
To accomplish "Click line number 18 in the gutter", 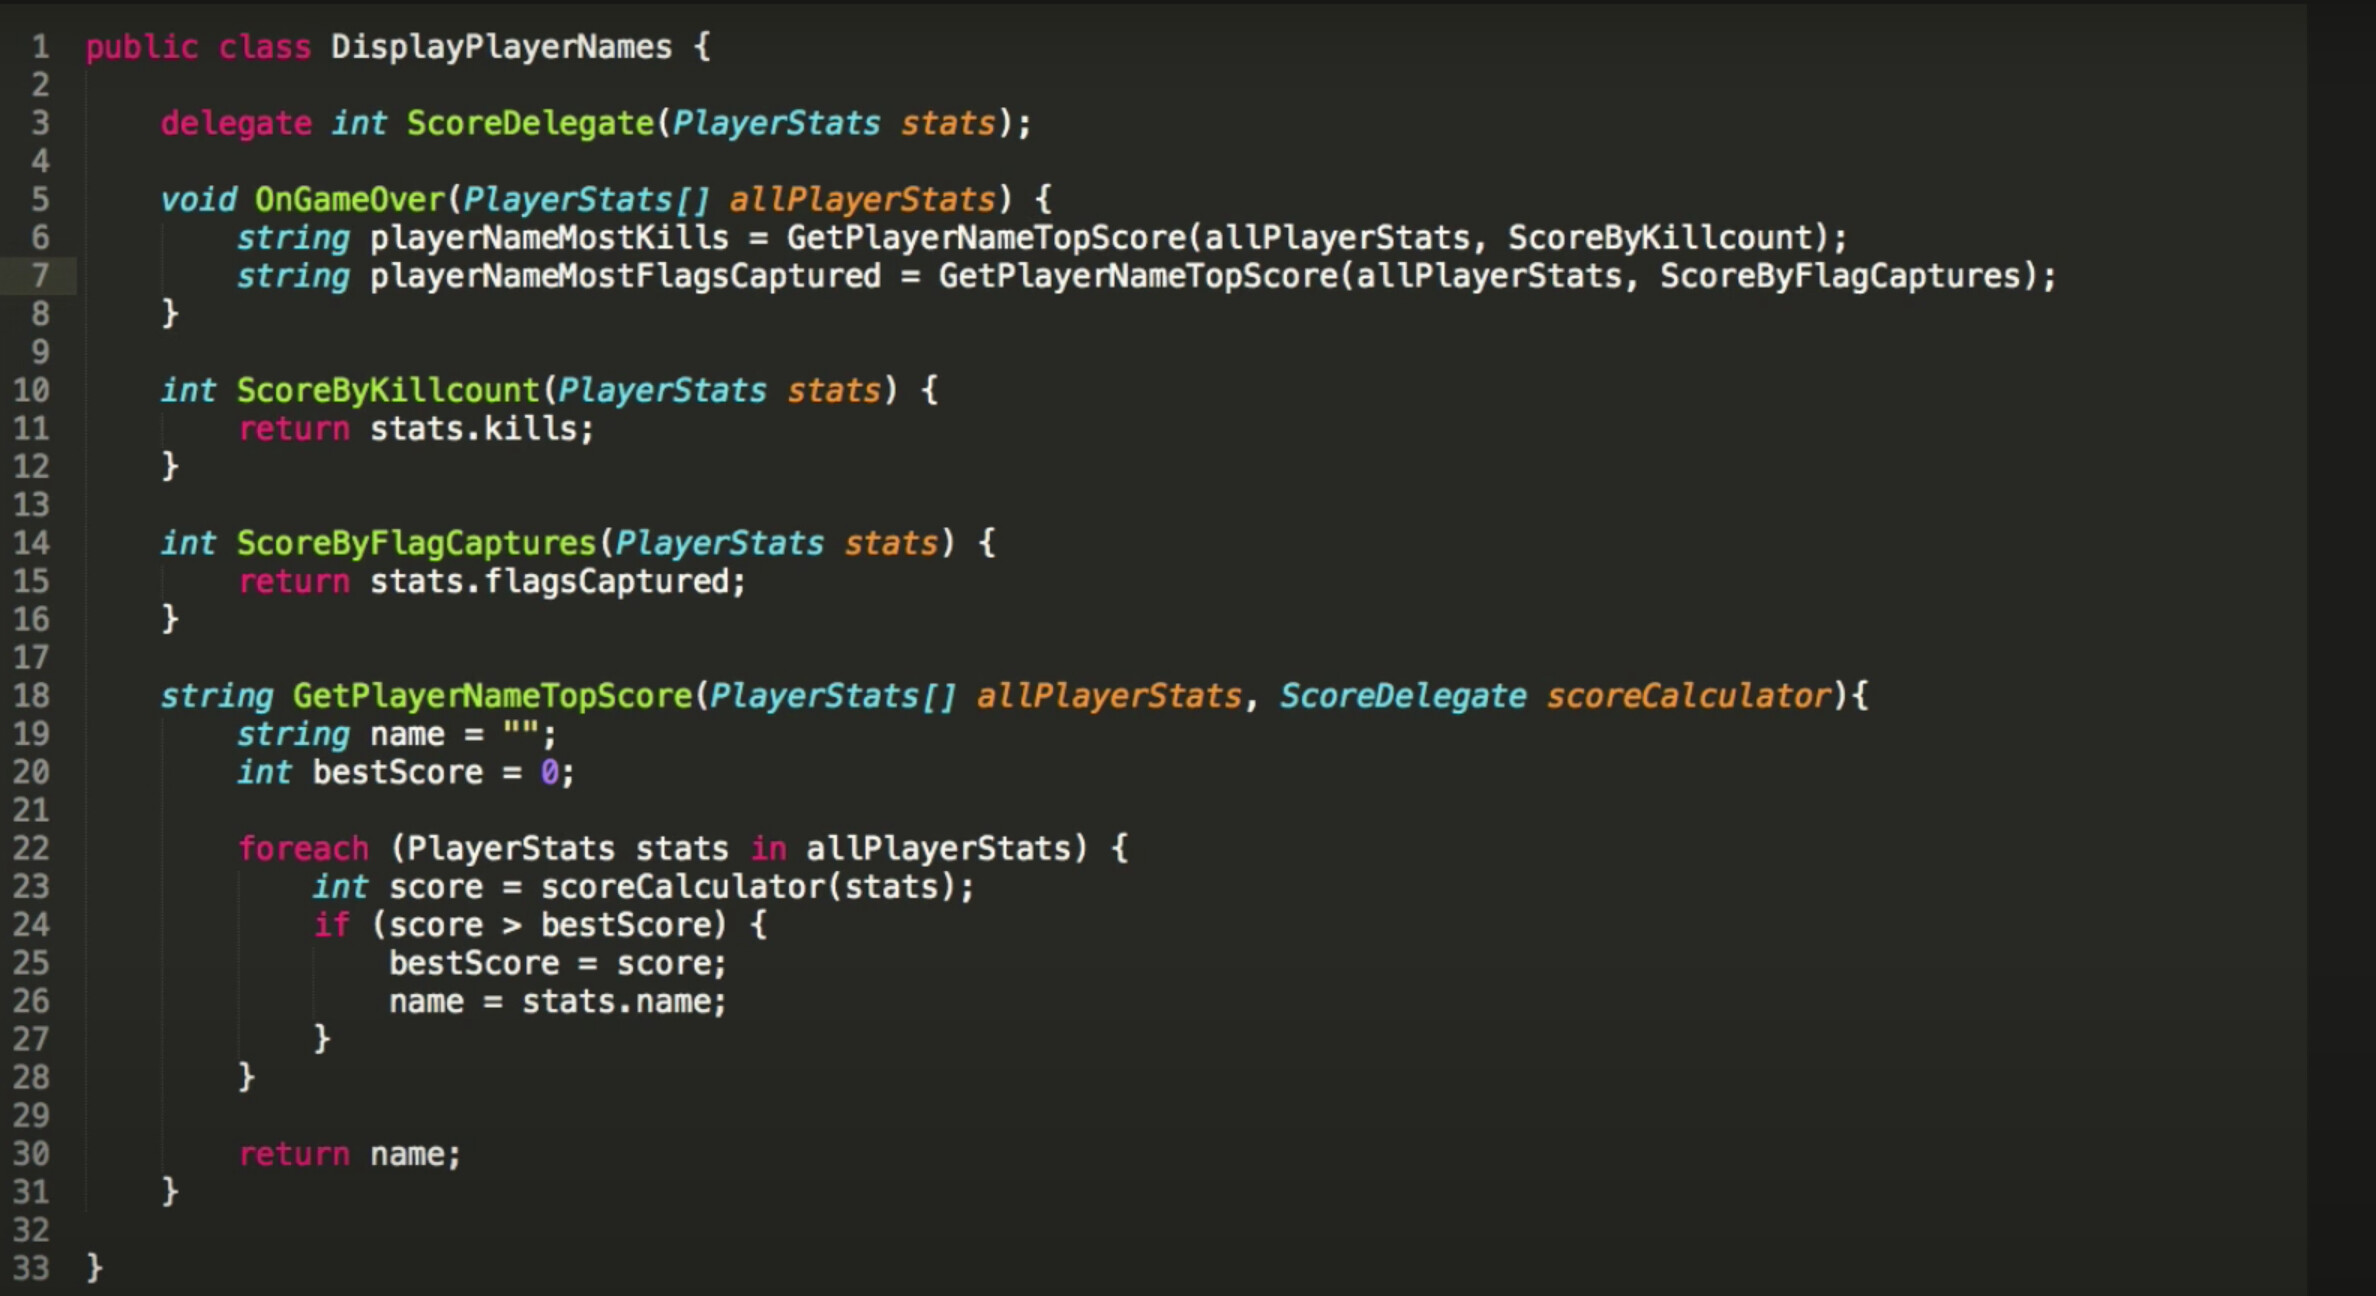I will click(x=31, y=696).
